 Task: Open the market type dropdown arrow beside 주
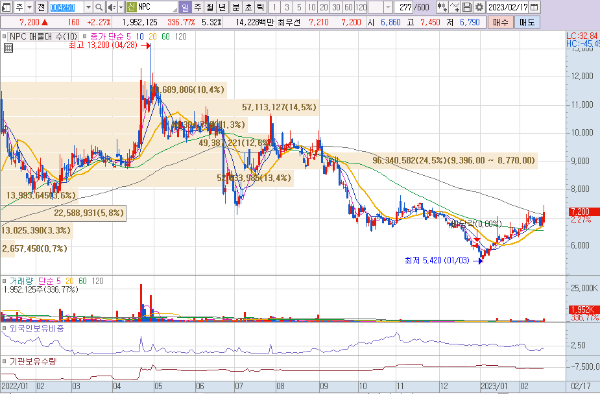pos(29,7)
